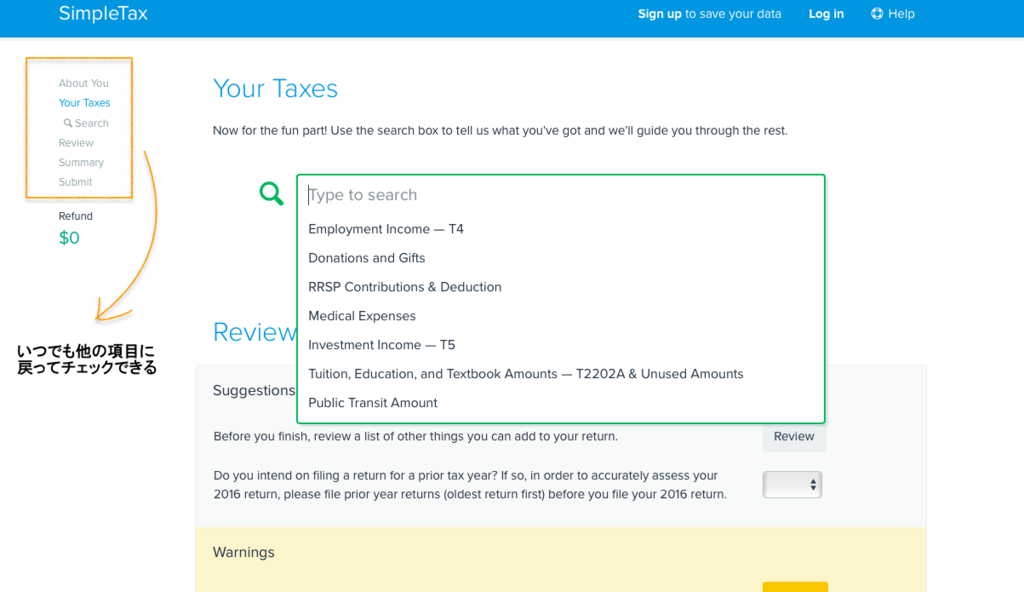Open Summary in the sidebar navigation
Viewport: 1024px width, 592px height.
[x=81, y=162]
